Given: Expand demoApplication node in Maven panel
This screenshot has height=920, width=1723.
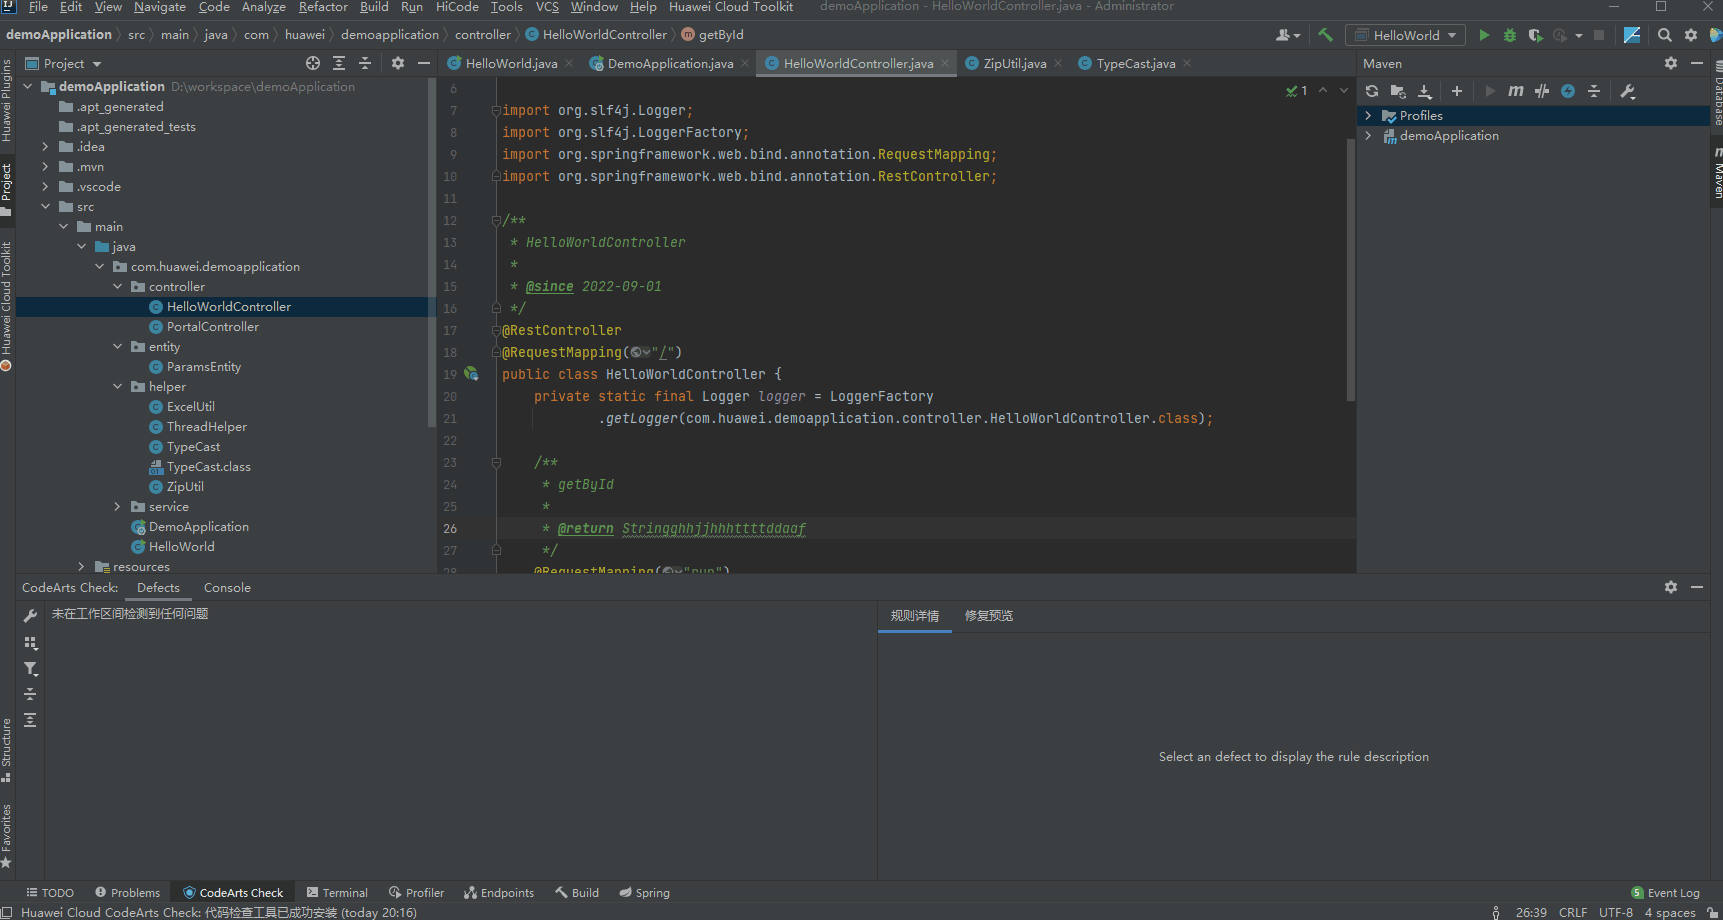Looking at the screenshot, I should [x=1368, y=136].
